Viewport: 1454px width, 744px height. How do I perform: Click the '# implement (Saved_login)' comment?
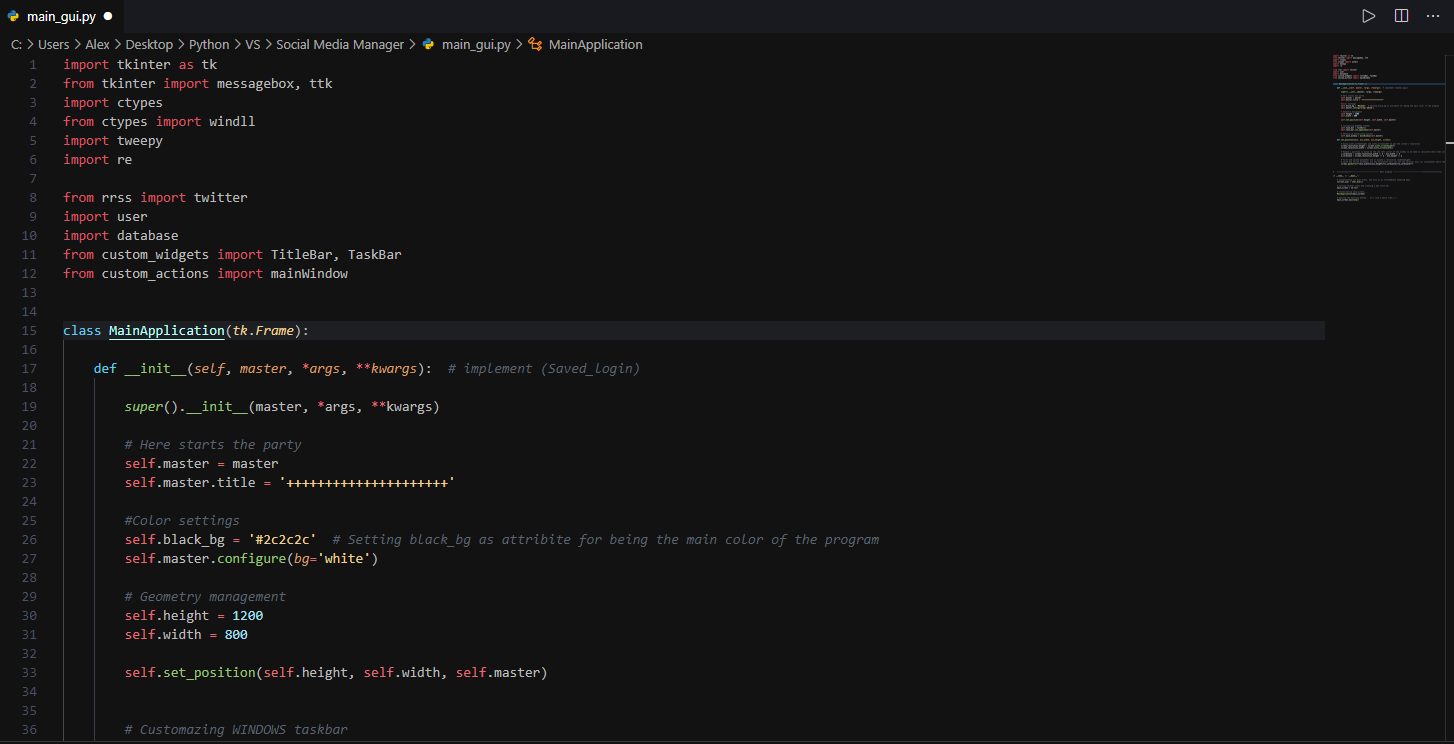pyautogui.click(x=544, y=369)
